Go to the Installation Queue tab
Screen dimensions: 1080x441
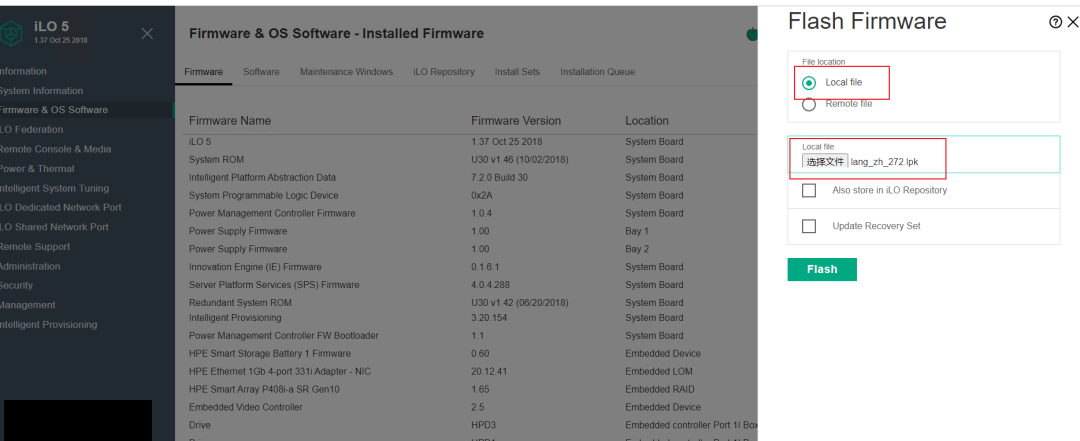[597, 72]
